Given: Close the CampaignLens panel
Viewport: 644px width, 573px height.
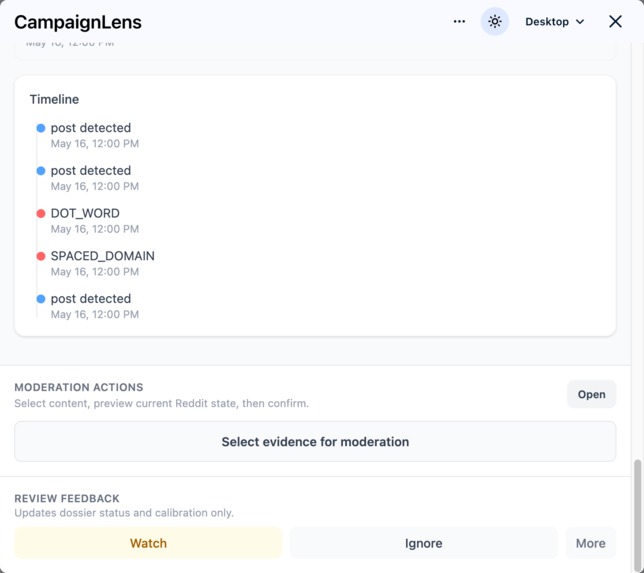Looking at the screenshot, I should point(615,21).
